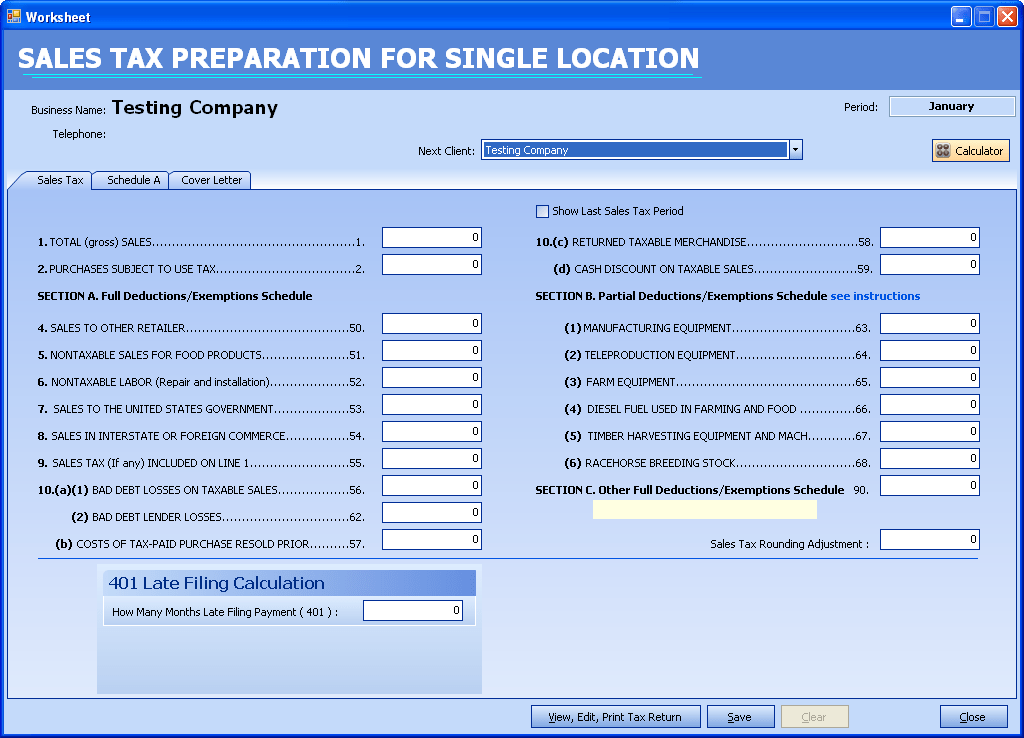Focus Sales Tax Rounding Adjustment field
Image resolution: width=1024 pixels, height=738 pixels.
coord(930,539)
